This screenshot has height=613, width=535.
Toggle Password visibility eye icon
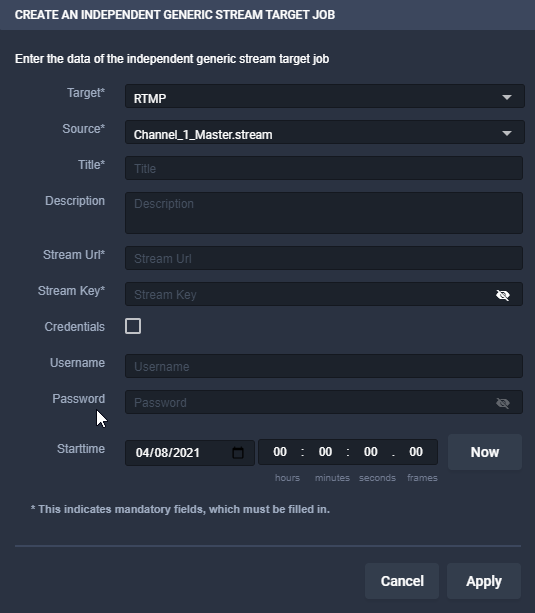pos(503,403)
